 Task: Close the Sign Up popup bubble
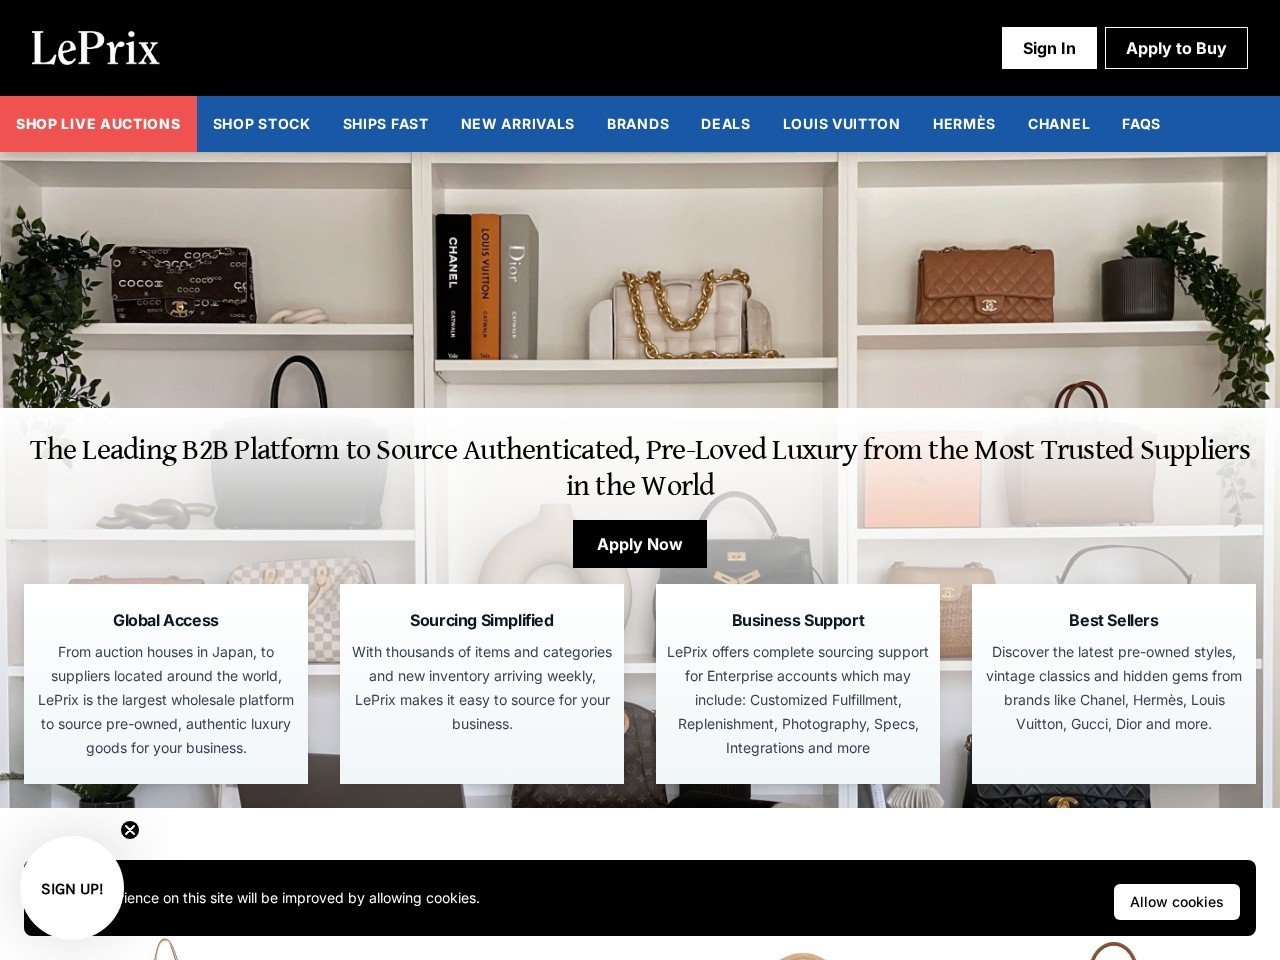(x=130, y=830)
